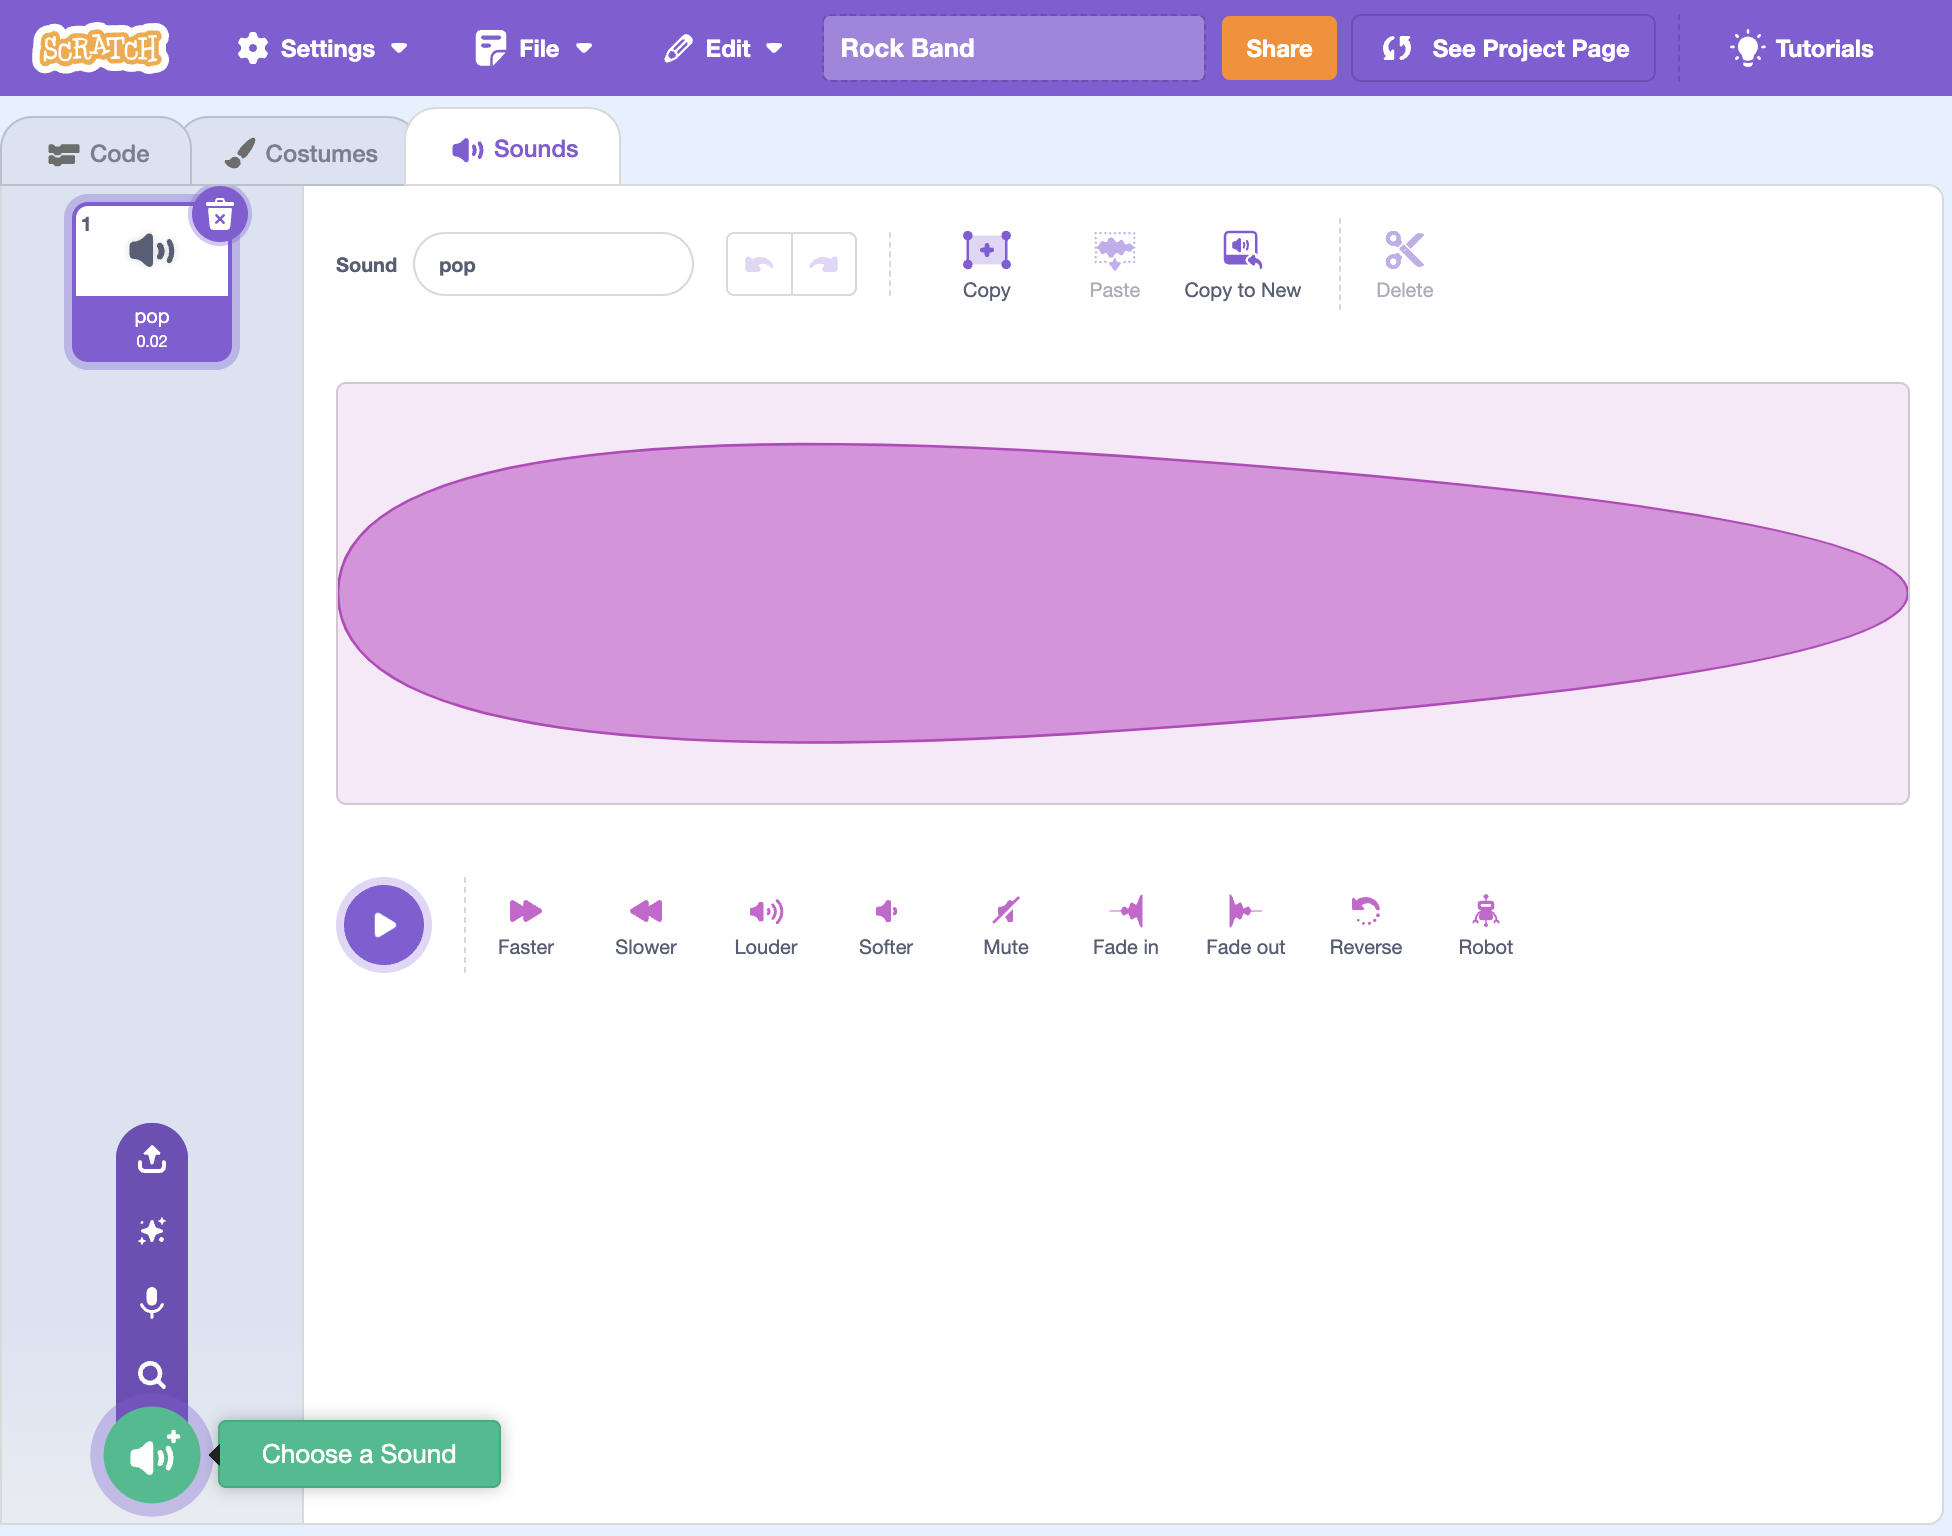Open the Edit menu
Viewport: 1952px width, 1536px height.
(x=722, y=47)
